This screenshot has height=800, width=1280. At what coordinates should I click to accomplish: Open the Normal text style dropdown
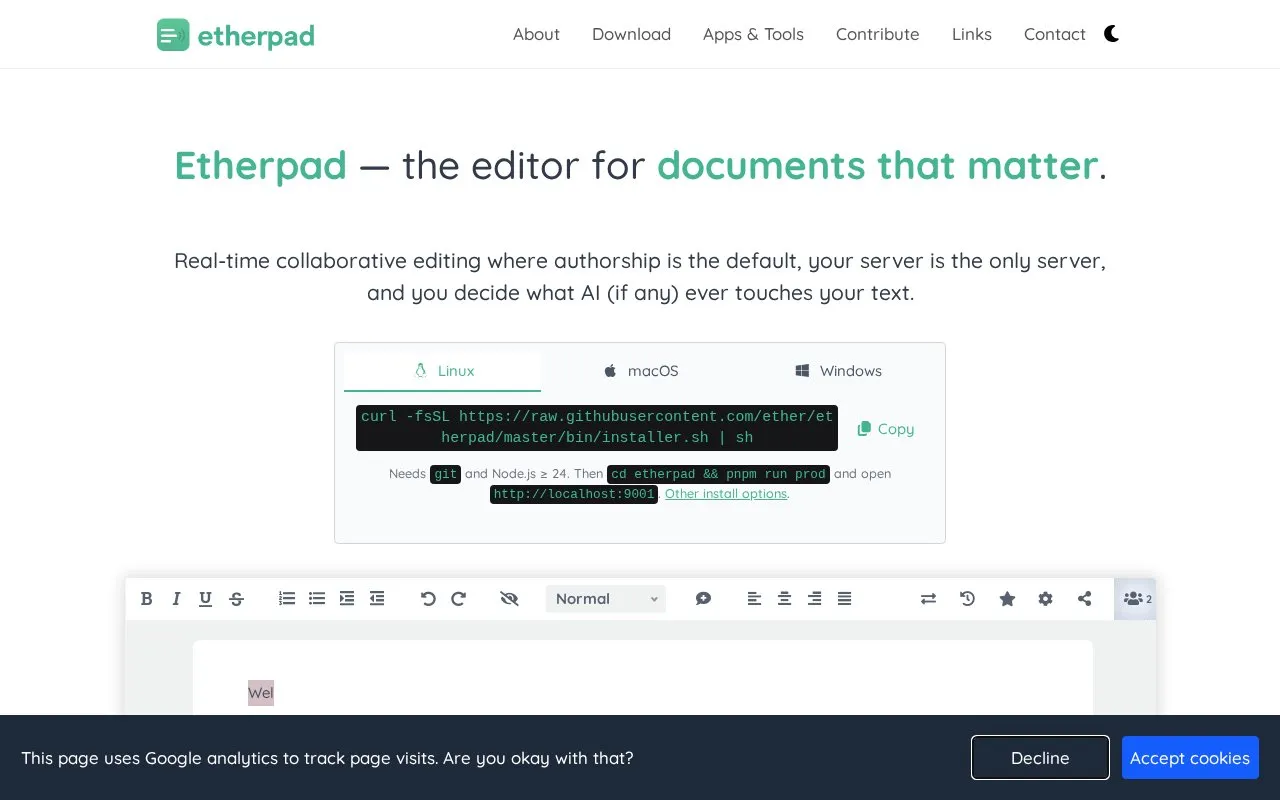click(606, 599)
